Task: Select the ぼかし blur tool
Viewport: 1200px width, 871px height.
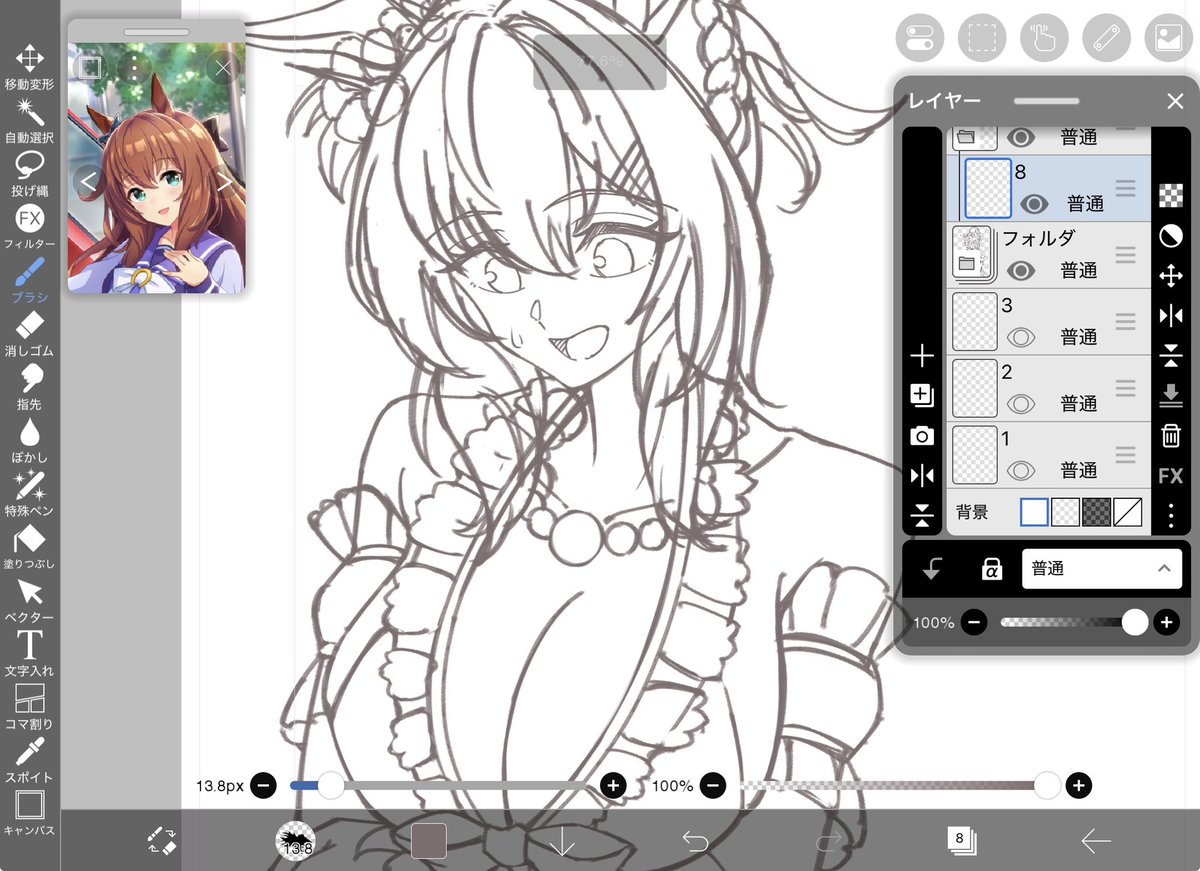Action: 29,439
